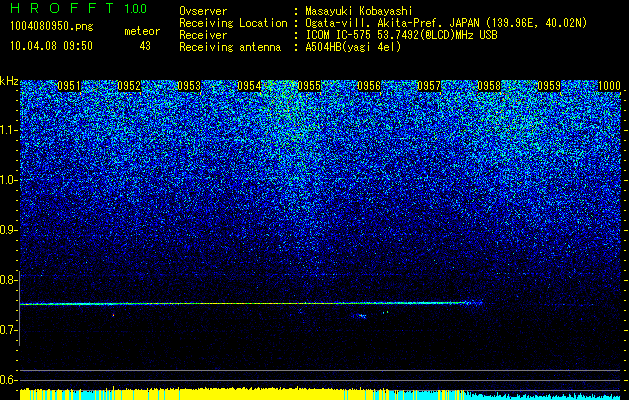This screenshot has height=400, width=629.
Task: Click the 1.0 kHz axis label
Action: (9, 180)
